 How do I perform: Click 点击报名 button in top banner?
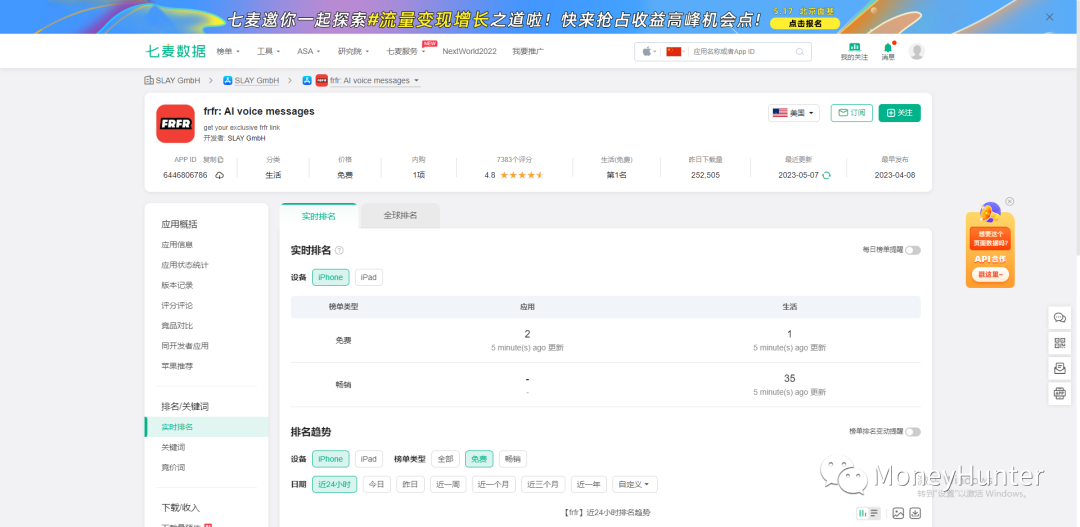click(x=804, y=23)
